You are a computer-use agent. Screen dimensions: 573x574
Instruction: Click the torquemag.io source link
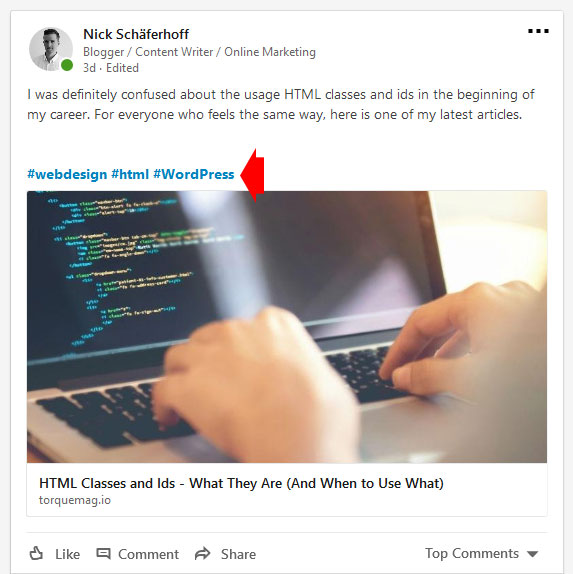tap(75, 500)
